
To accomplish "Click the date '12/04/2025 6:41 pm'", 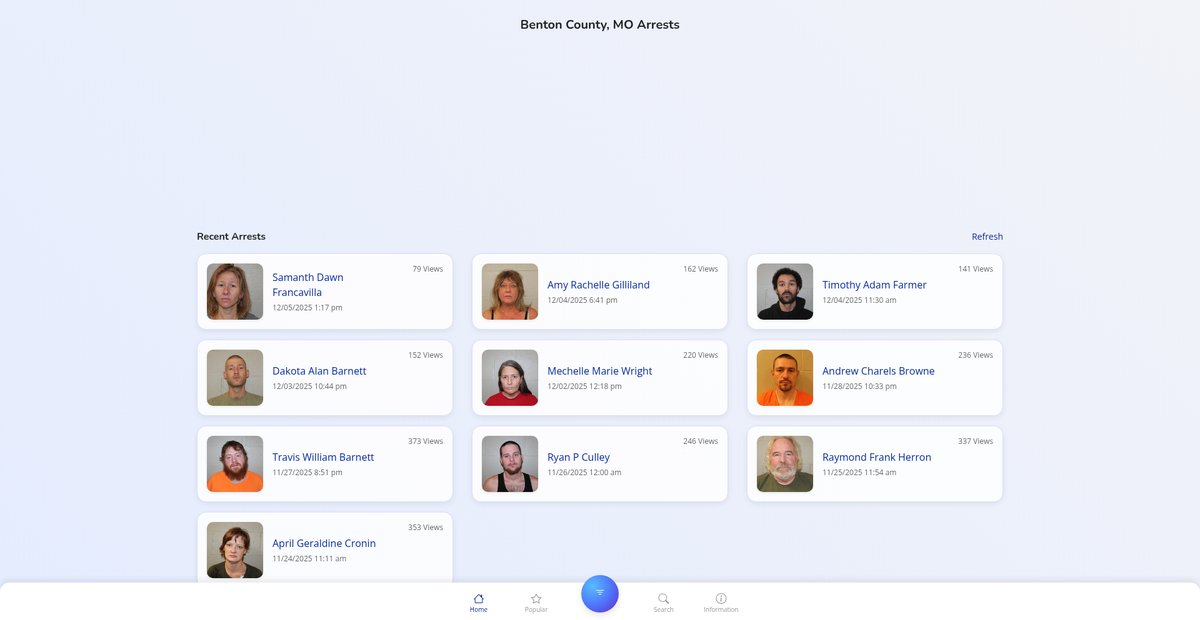I will coord(582,300).
